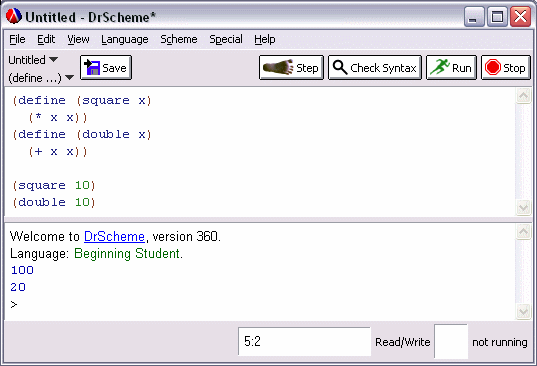537x366 pixels.
Task: Click the red octagon Stop icon
Action: pyautogui.click(x=492, y=67)
